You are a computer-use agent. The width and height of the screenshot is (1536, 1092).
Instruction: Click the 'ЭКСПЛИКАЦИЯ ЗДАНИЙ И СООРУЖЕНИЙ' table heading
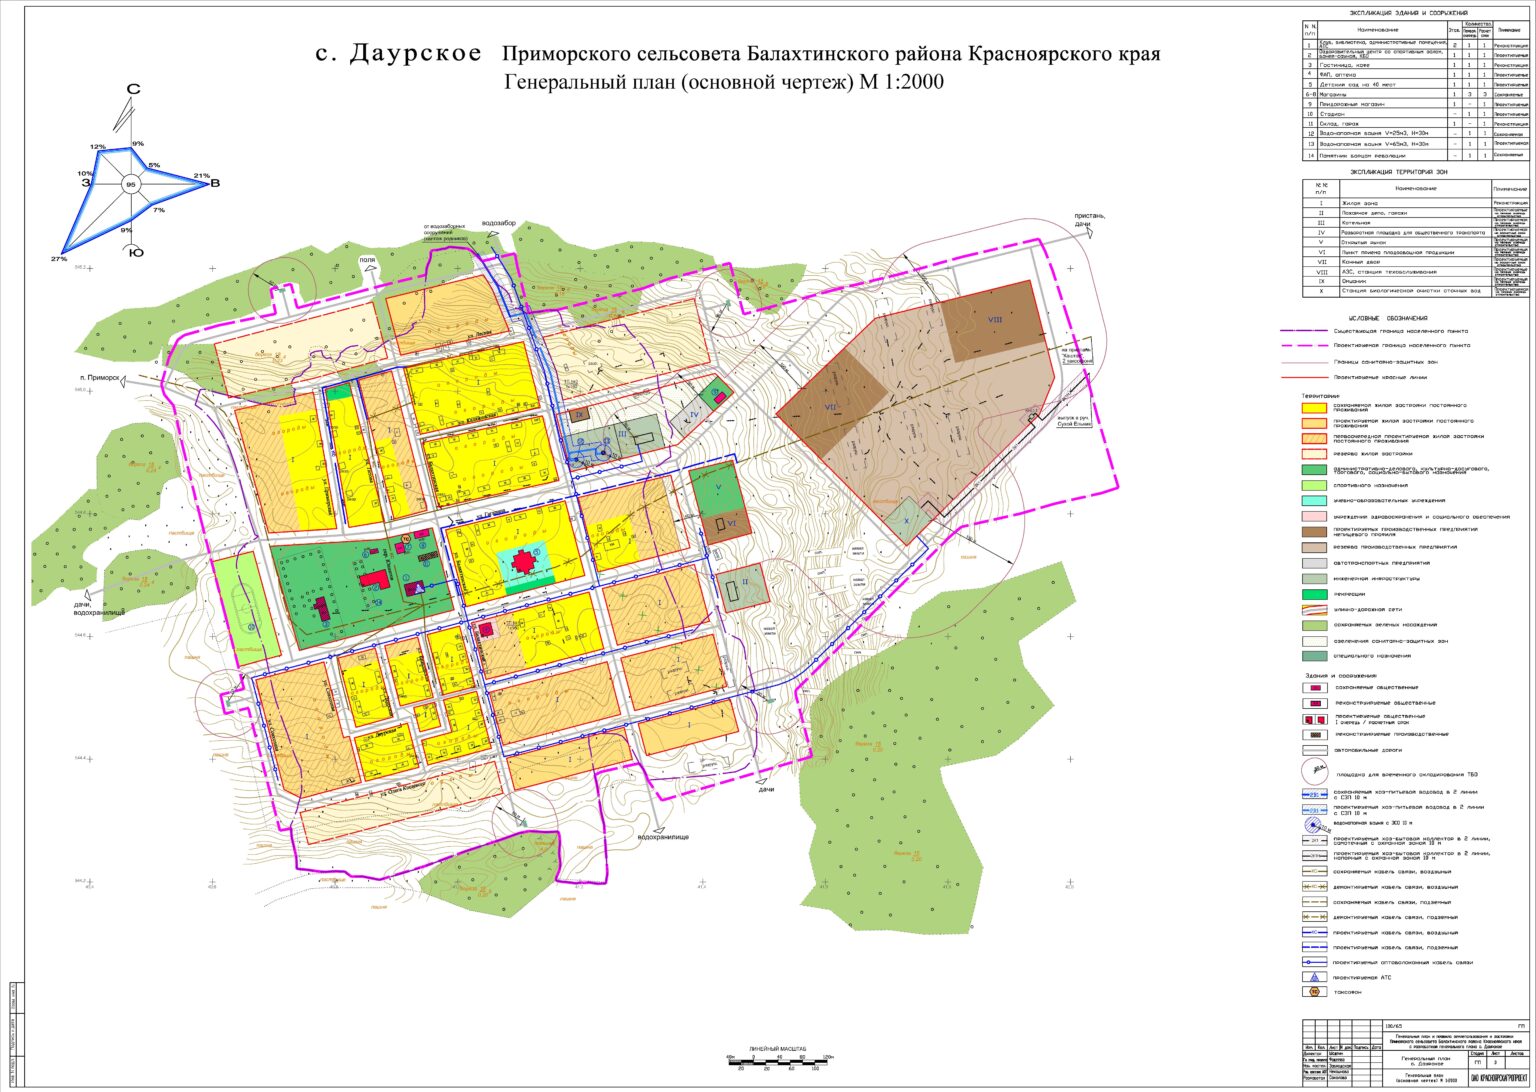coord(1409,13)
